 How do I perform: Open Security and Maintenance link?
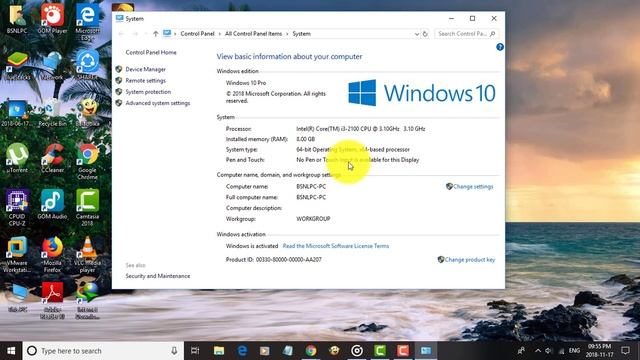[x=158, y=276]
